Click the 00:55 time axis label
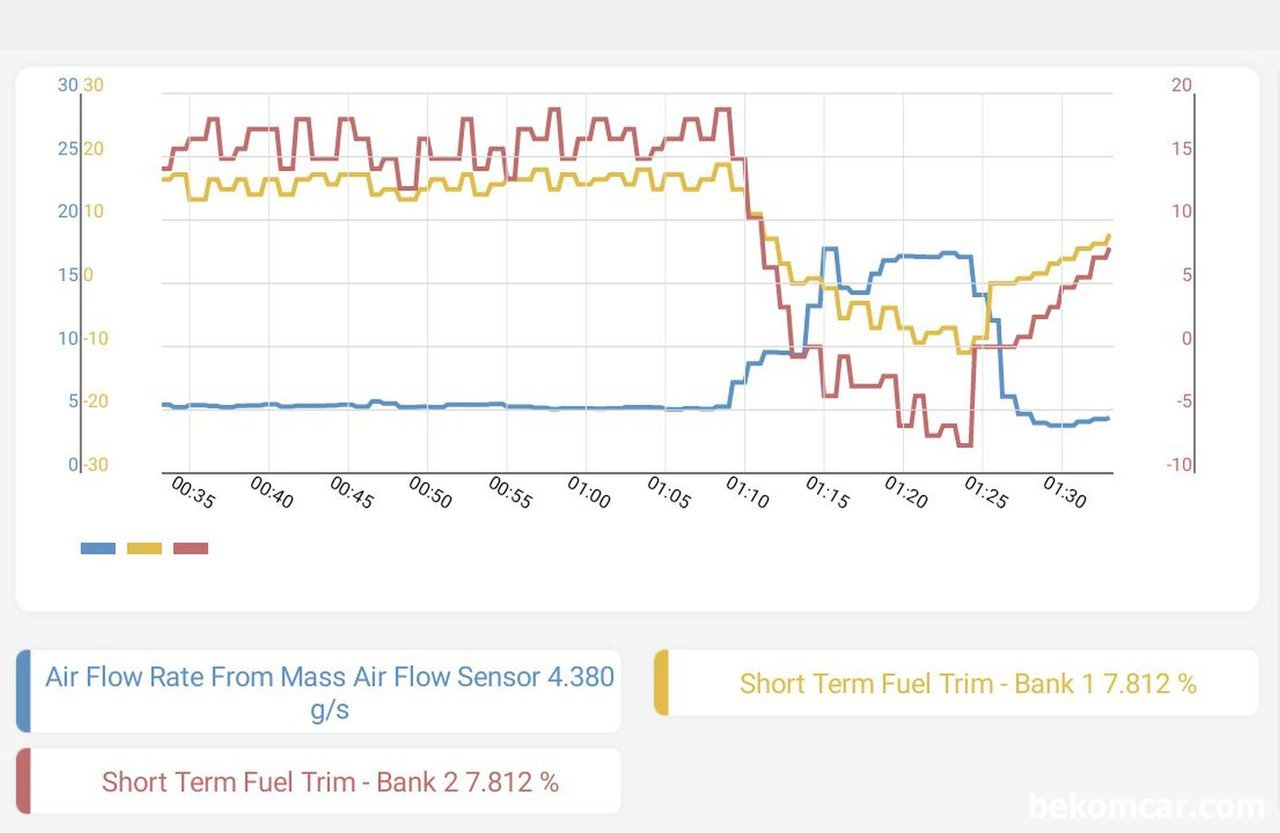This screenshot has height=833, width=1280. point(510,492)
